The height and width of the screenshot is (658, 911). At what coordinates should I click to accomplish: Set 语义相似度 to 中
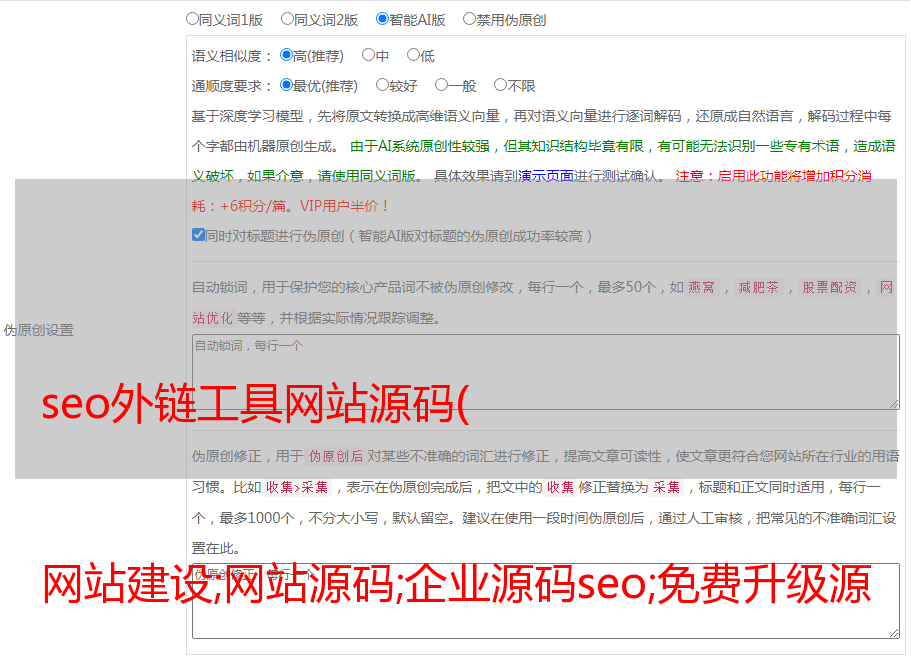point(368,55)
